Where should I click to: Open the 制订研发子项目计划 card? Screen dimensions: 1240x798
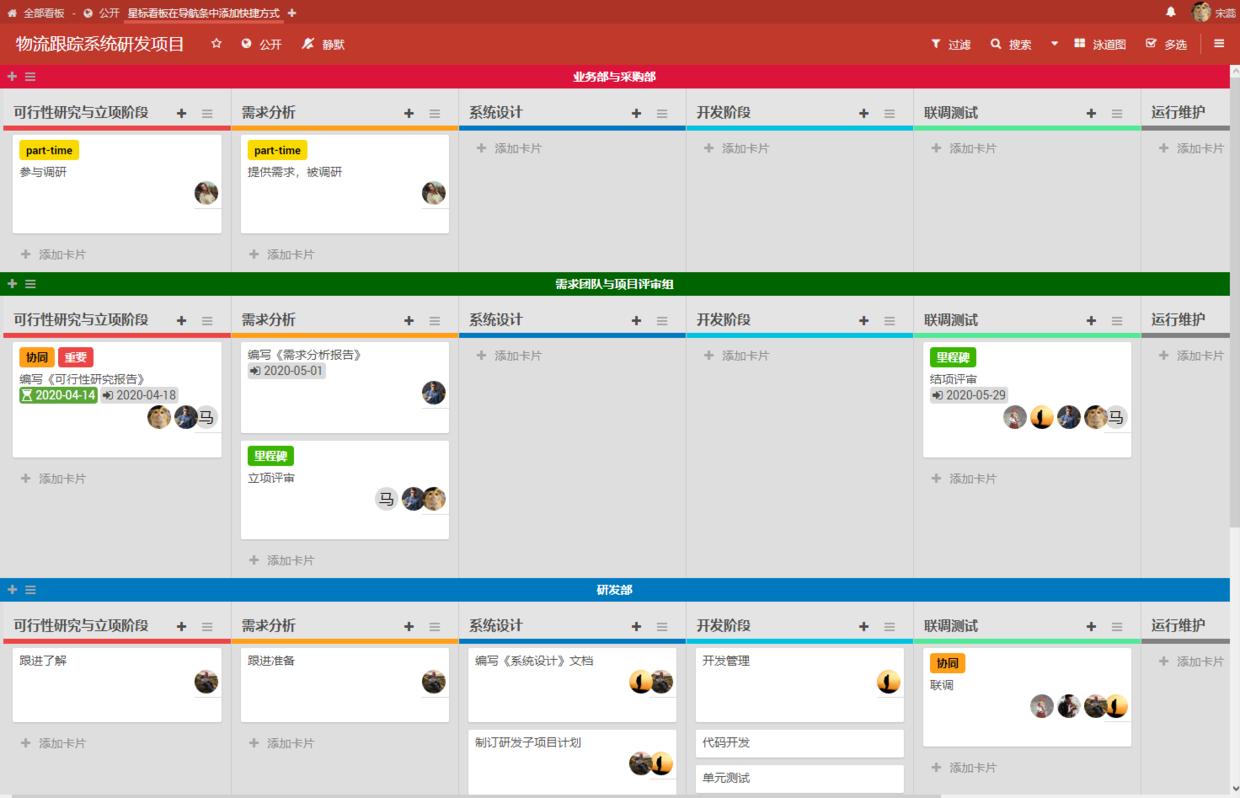[572, 762]
